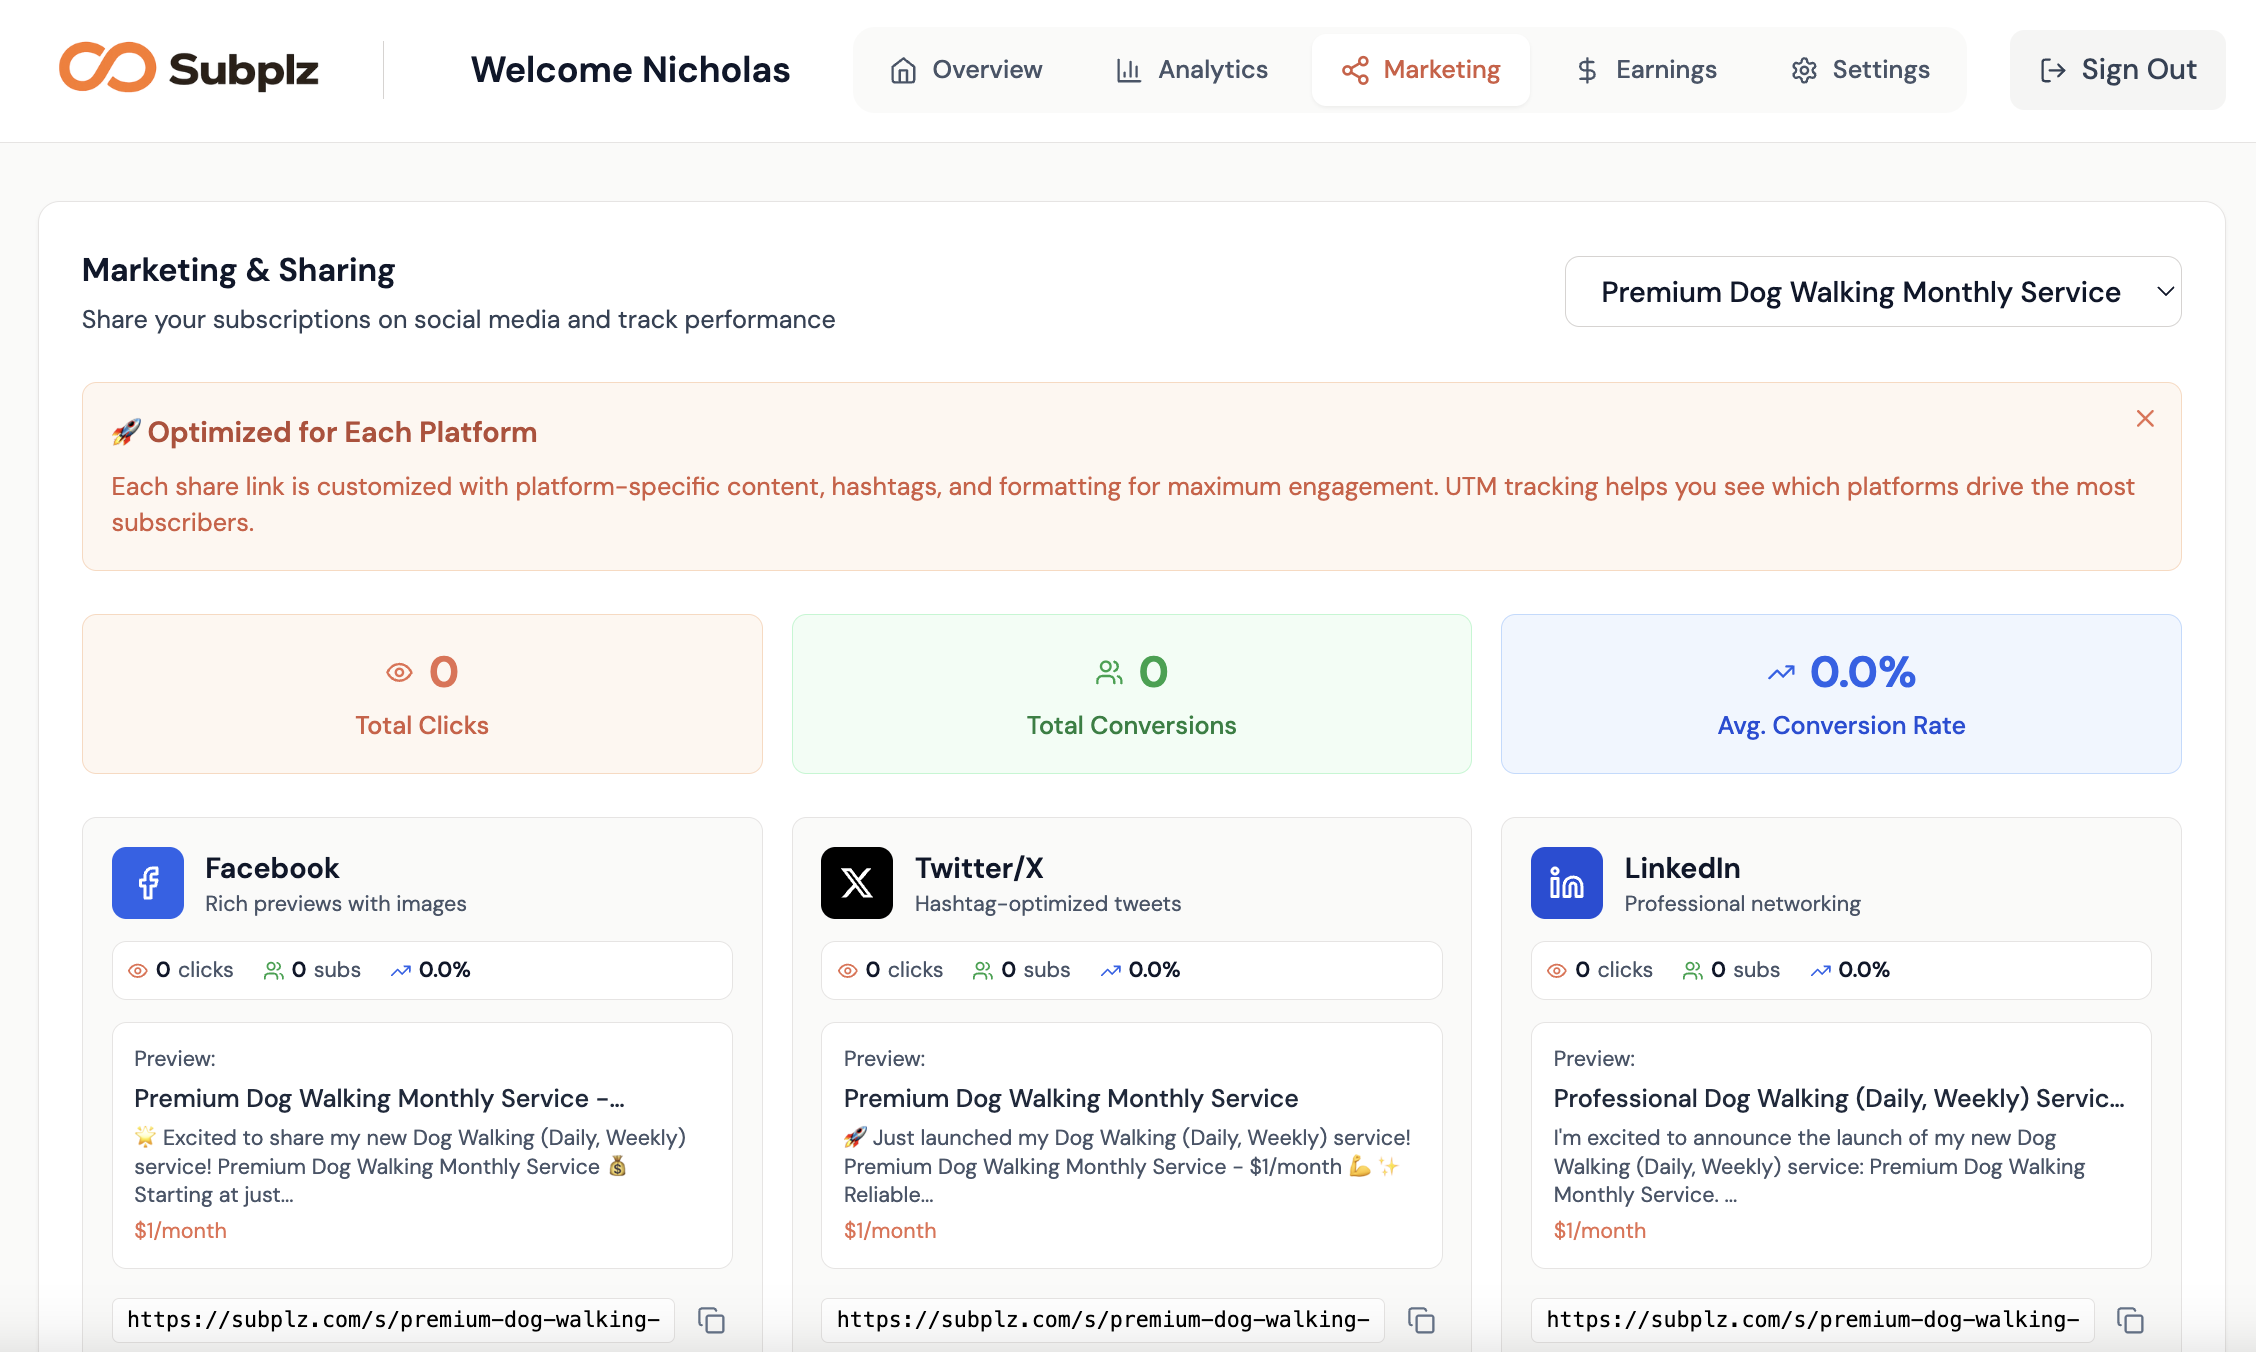Screen dimensions: 2256x1352
Task: Click the Subplz infinity logo
Action: click(110, 68)
